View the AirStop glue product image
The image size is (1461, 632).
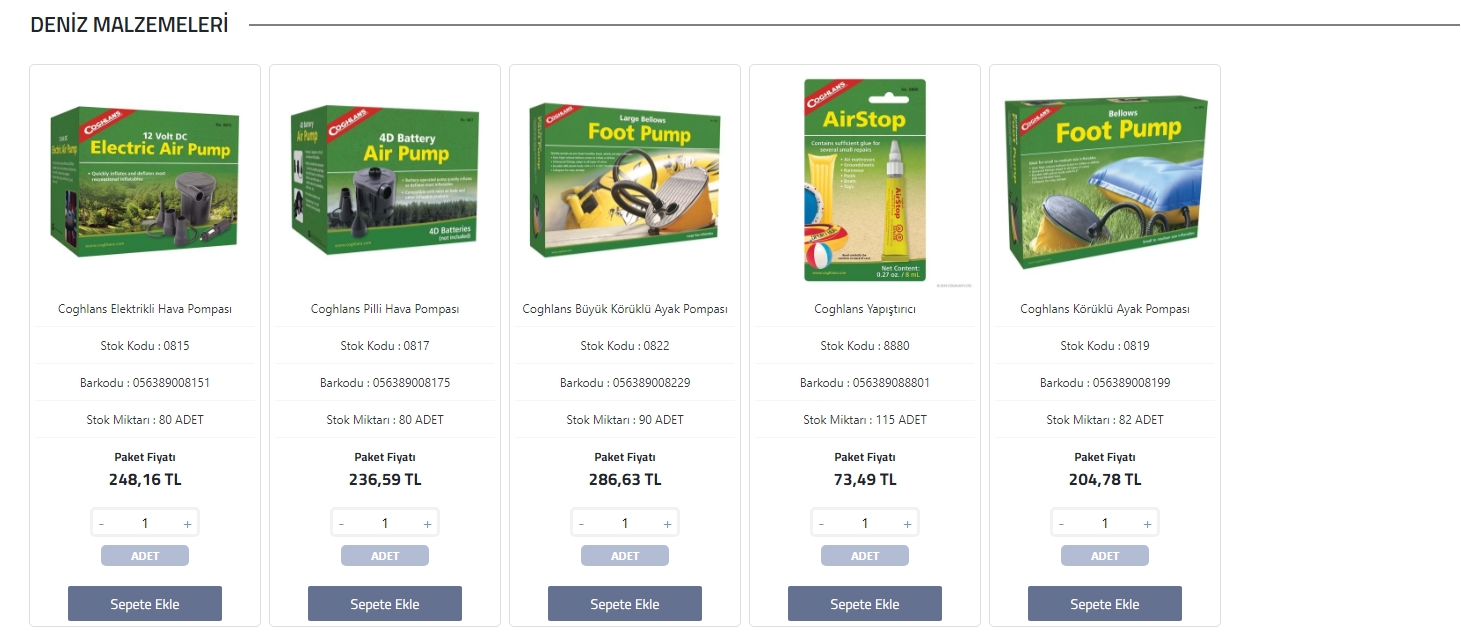(x=865, y=180)
